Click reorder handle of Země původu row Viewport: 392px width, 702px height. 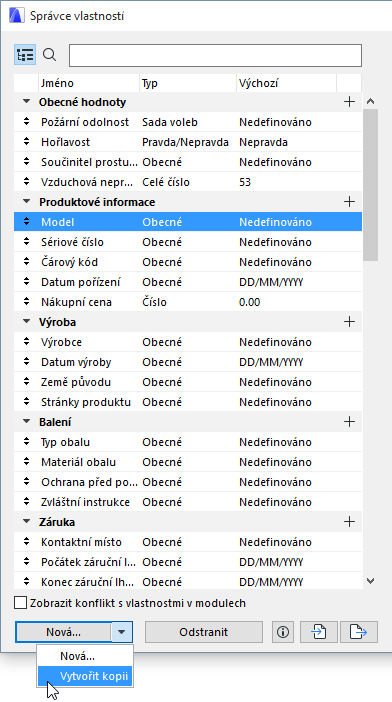26,382
